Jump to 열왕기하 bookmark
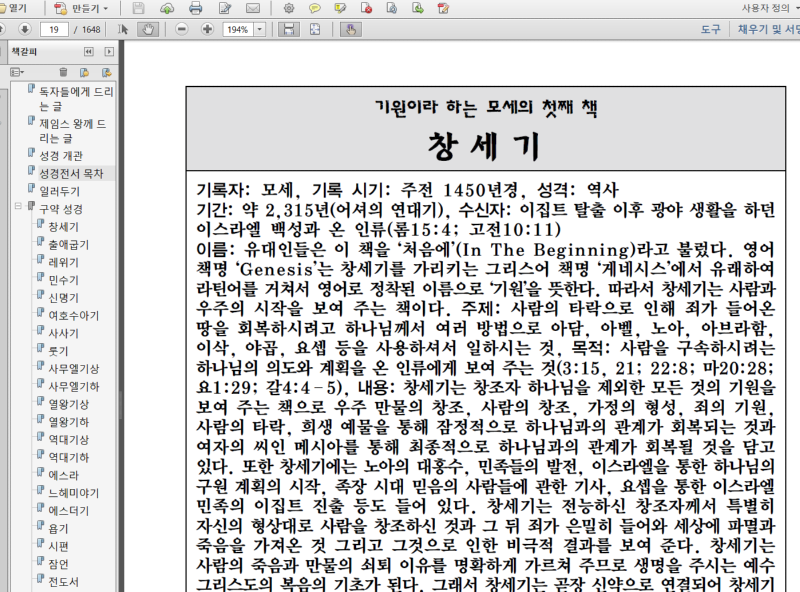 [x=68, y=422]
